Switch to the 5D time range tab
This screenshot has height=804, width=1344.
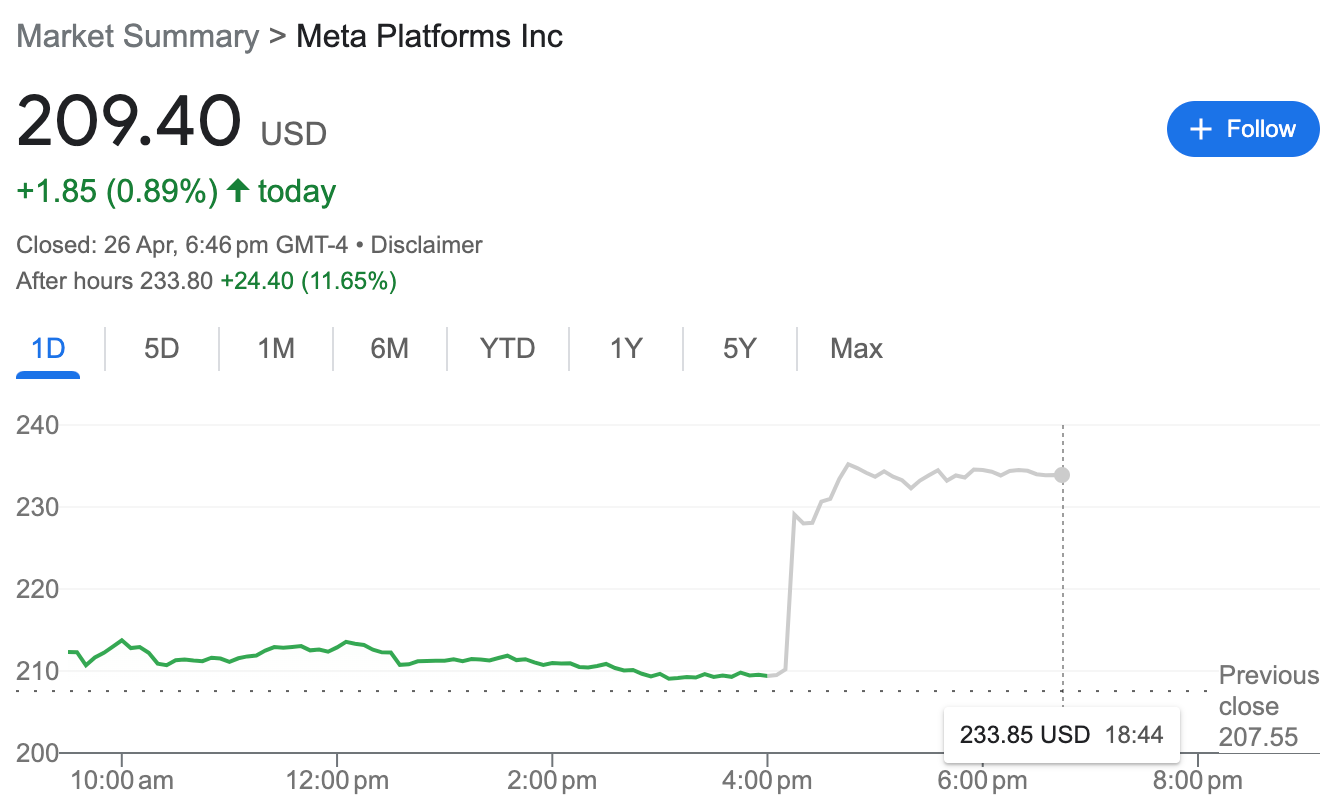[x=161, y=349]
